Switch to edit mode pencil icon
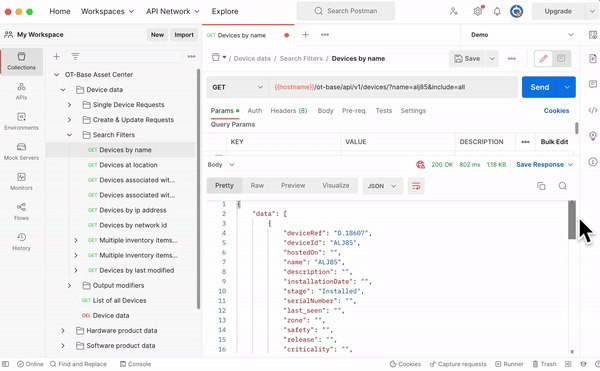 [543, 59]
